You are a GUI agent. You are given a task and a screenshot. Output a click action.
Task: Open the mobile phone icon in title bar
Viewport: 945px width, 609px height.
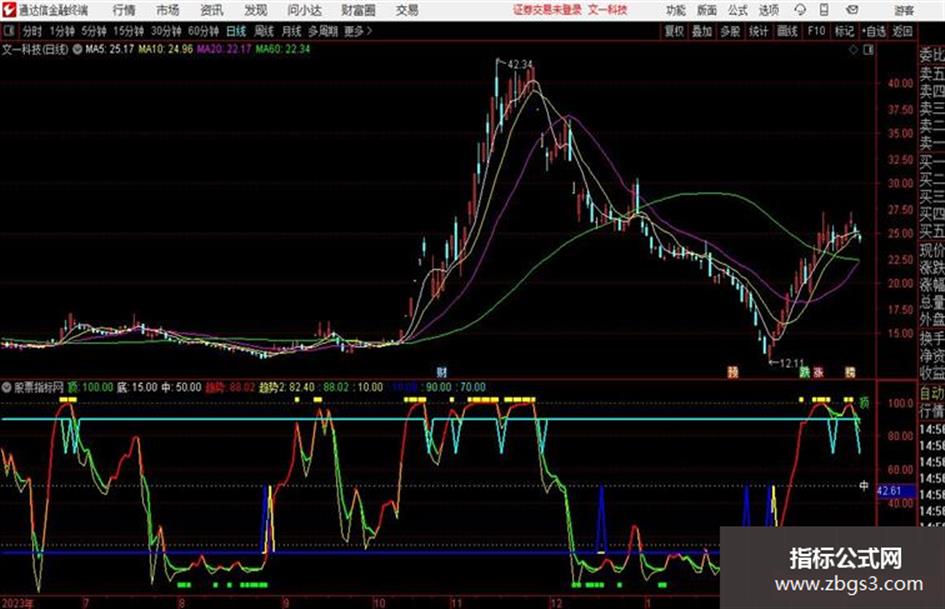pyautogui.click(x=824, y=10)
